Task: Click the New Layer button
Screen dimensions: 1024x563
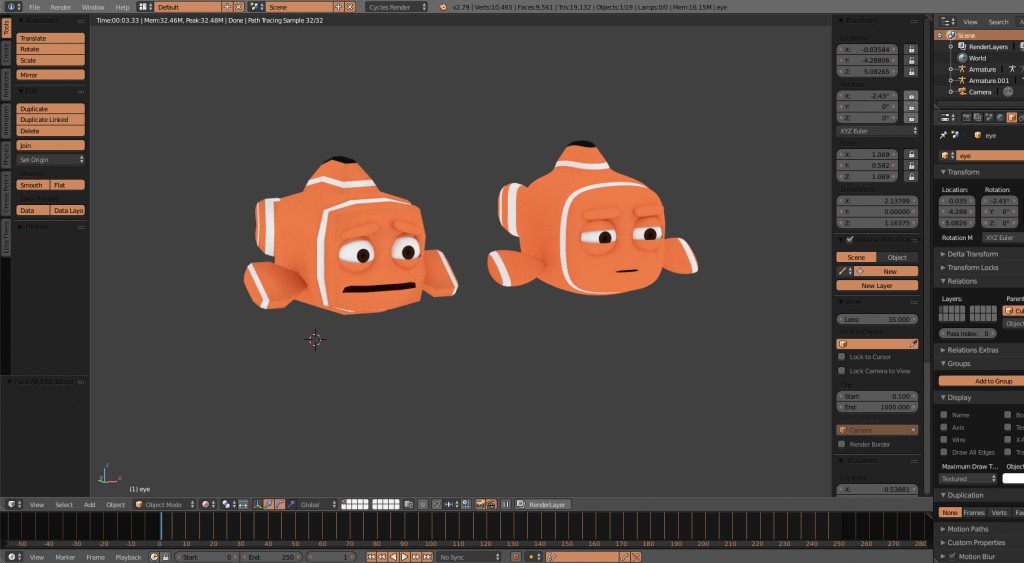Action: [877, 285]
